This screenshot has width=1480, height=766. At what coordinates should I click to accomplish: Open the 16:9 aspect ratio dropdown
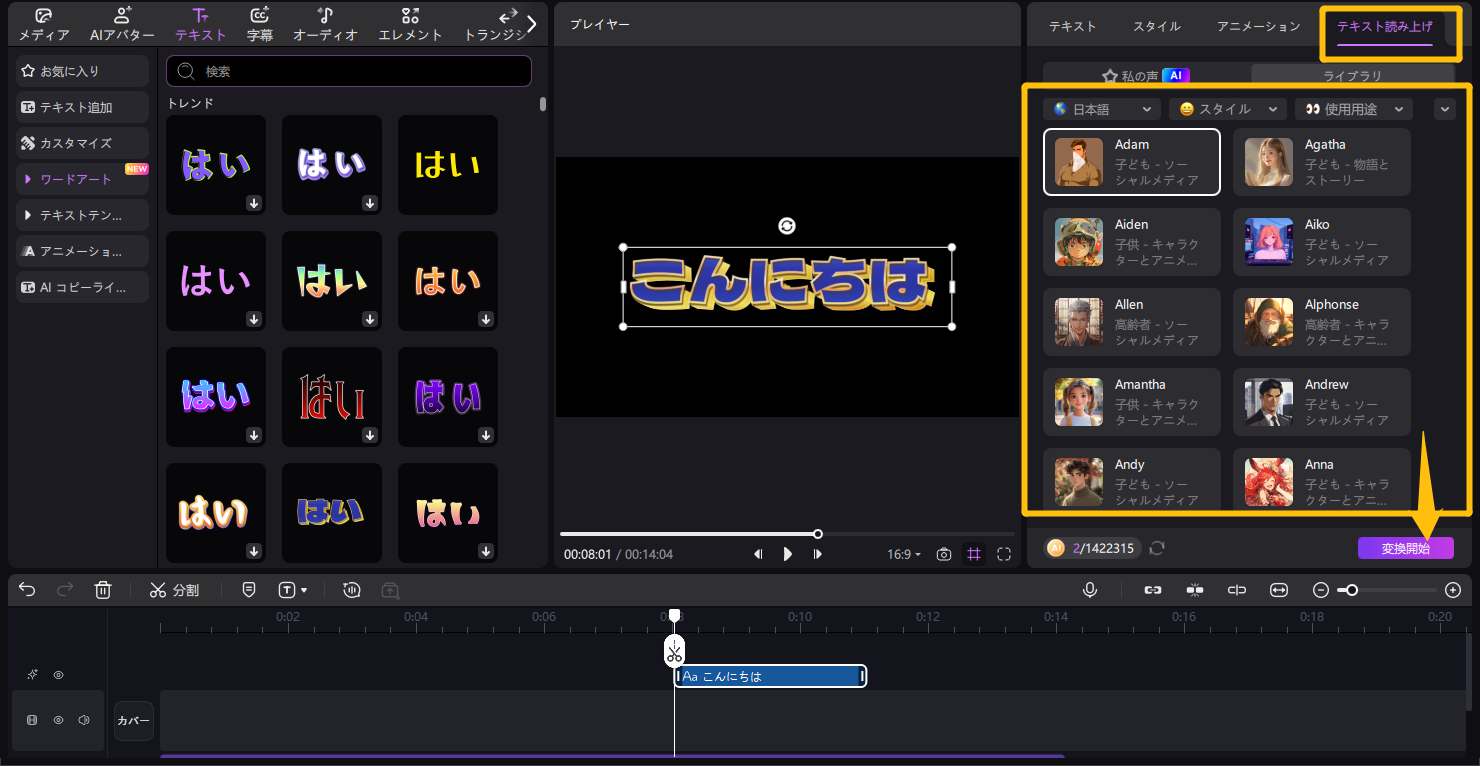(902, 554)
